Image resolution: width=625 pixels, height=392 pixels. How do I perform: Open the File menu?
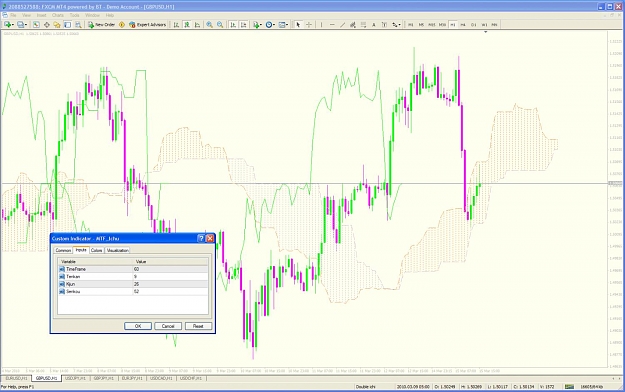point(13,15)
